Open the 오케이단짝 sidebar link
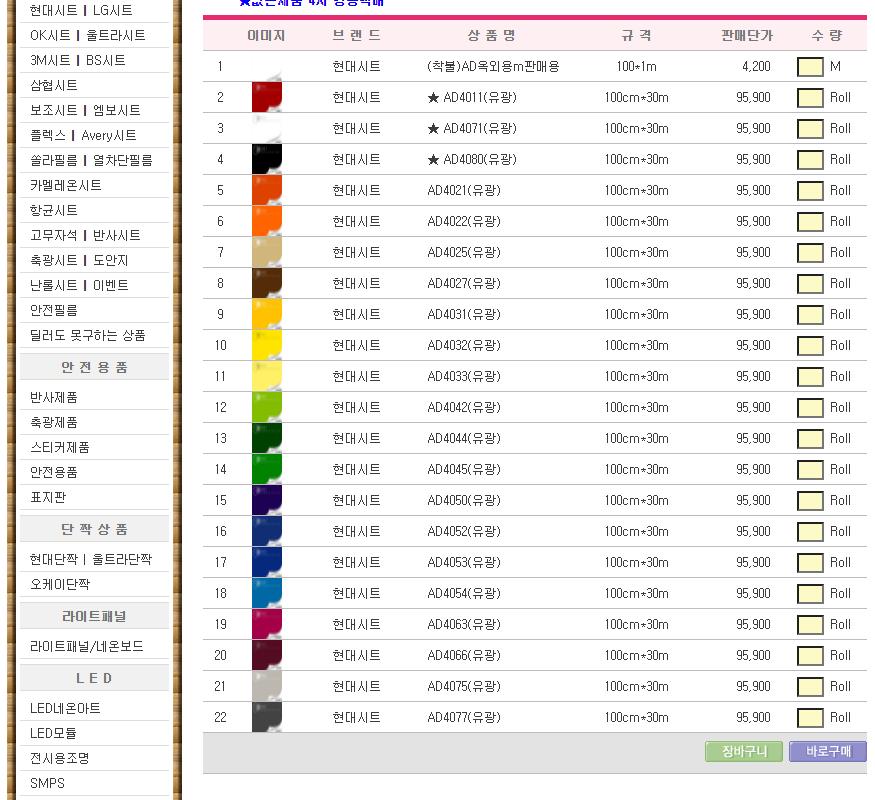Image resolution: width=875 pixels, height=800 pixels. (60, 584)
